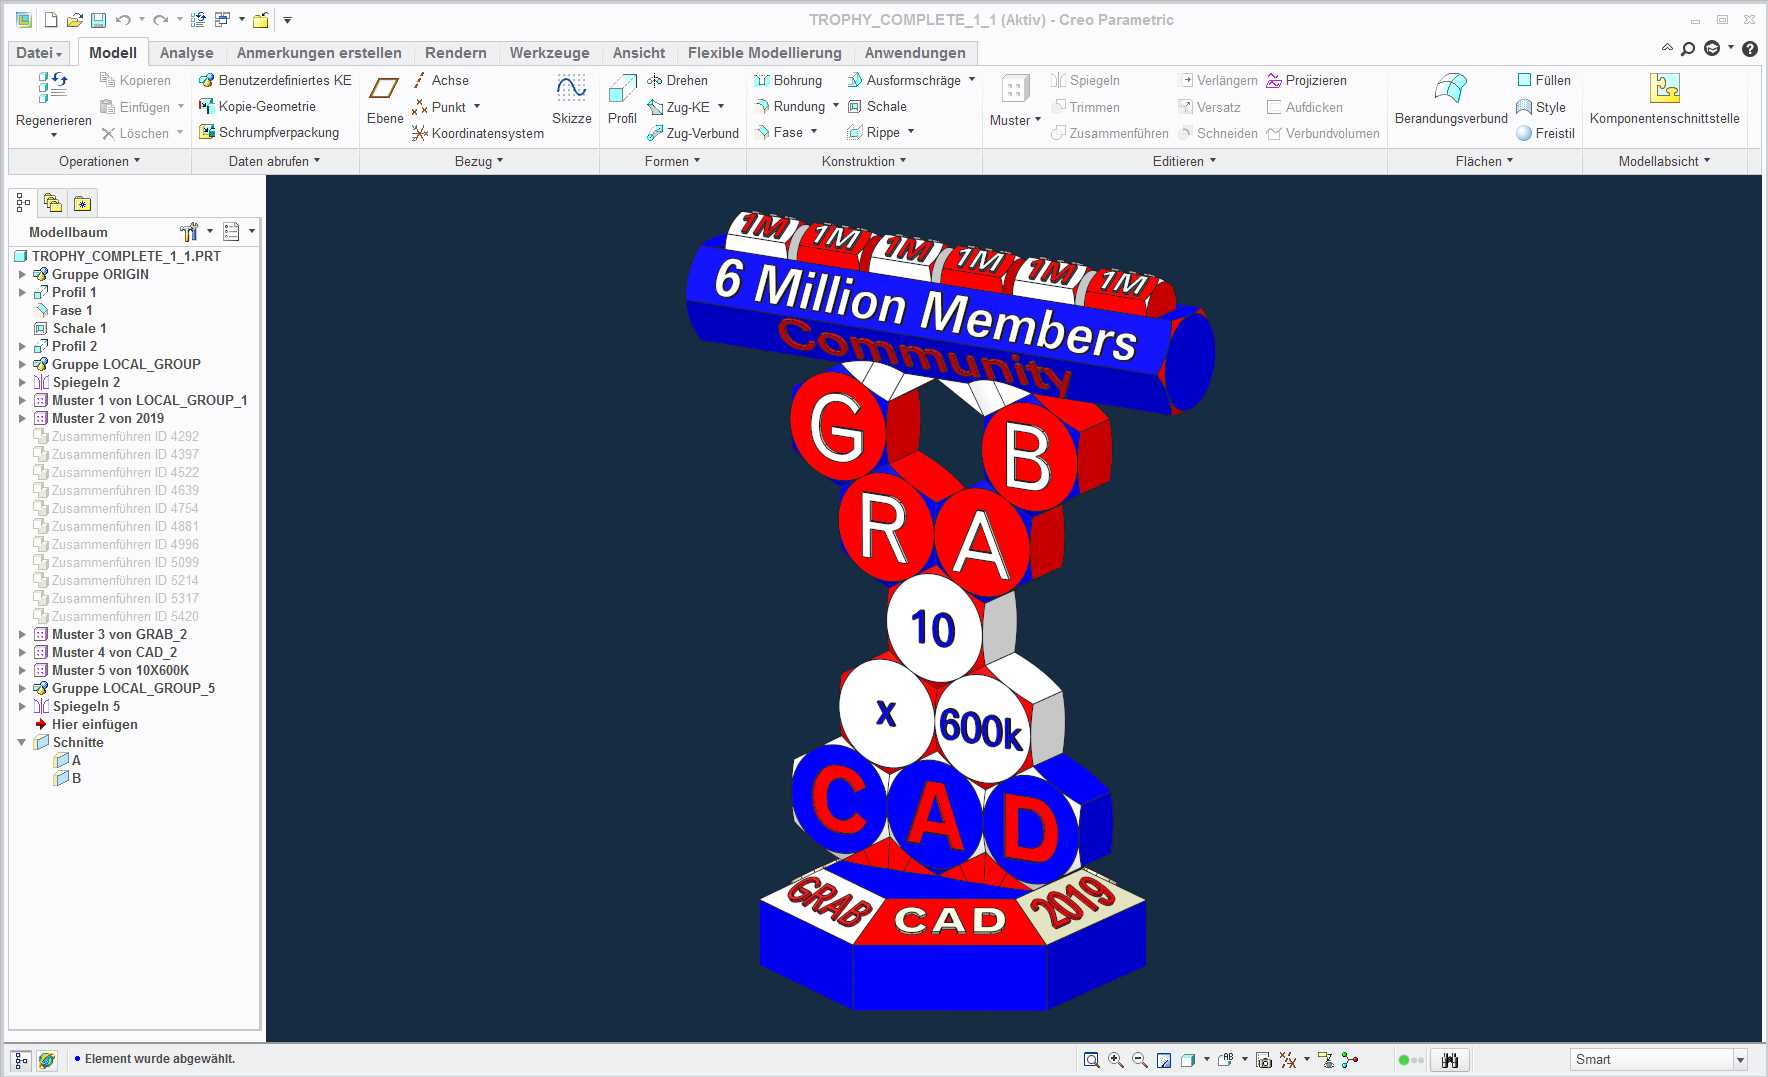1768x1077 pixels.
Task: Collapse the Schnitte node
Action: click(x=22, y=743)
